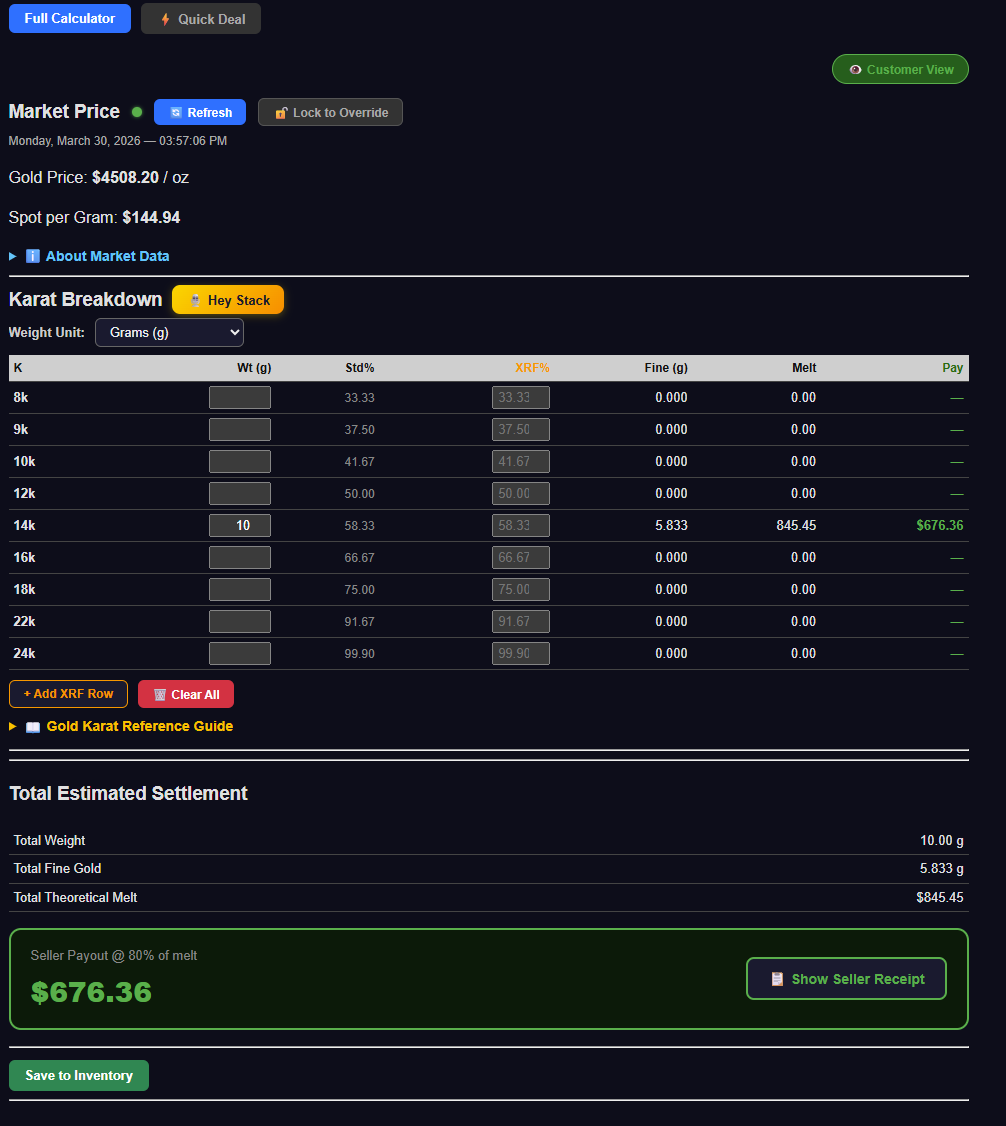Click the padlock icon on Lock to Override
The width and height of the screenshot is (1006, 1126).
click(x=281, y=113)
